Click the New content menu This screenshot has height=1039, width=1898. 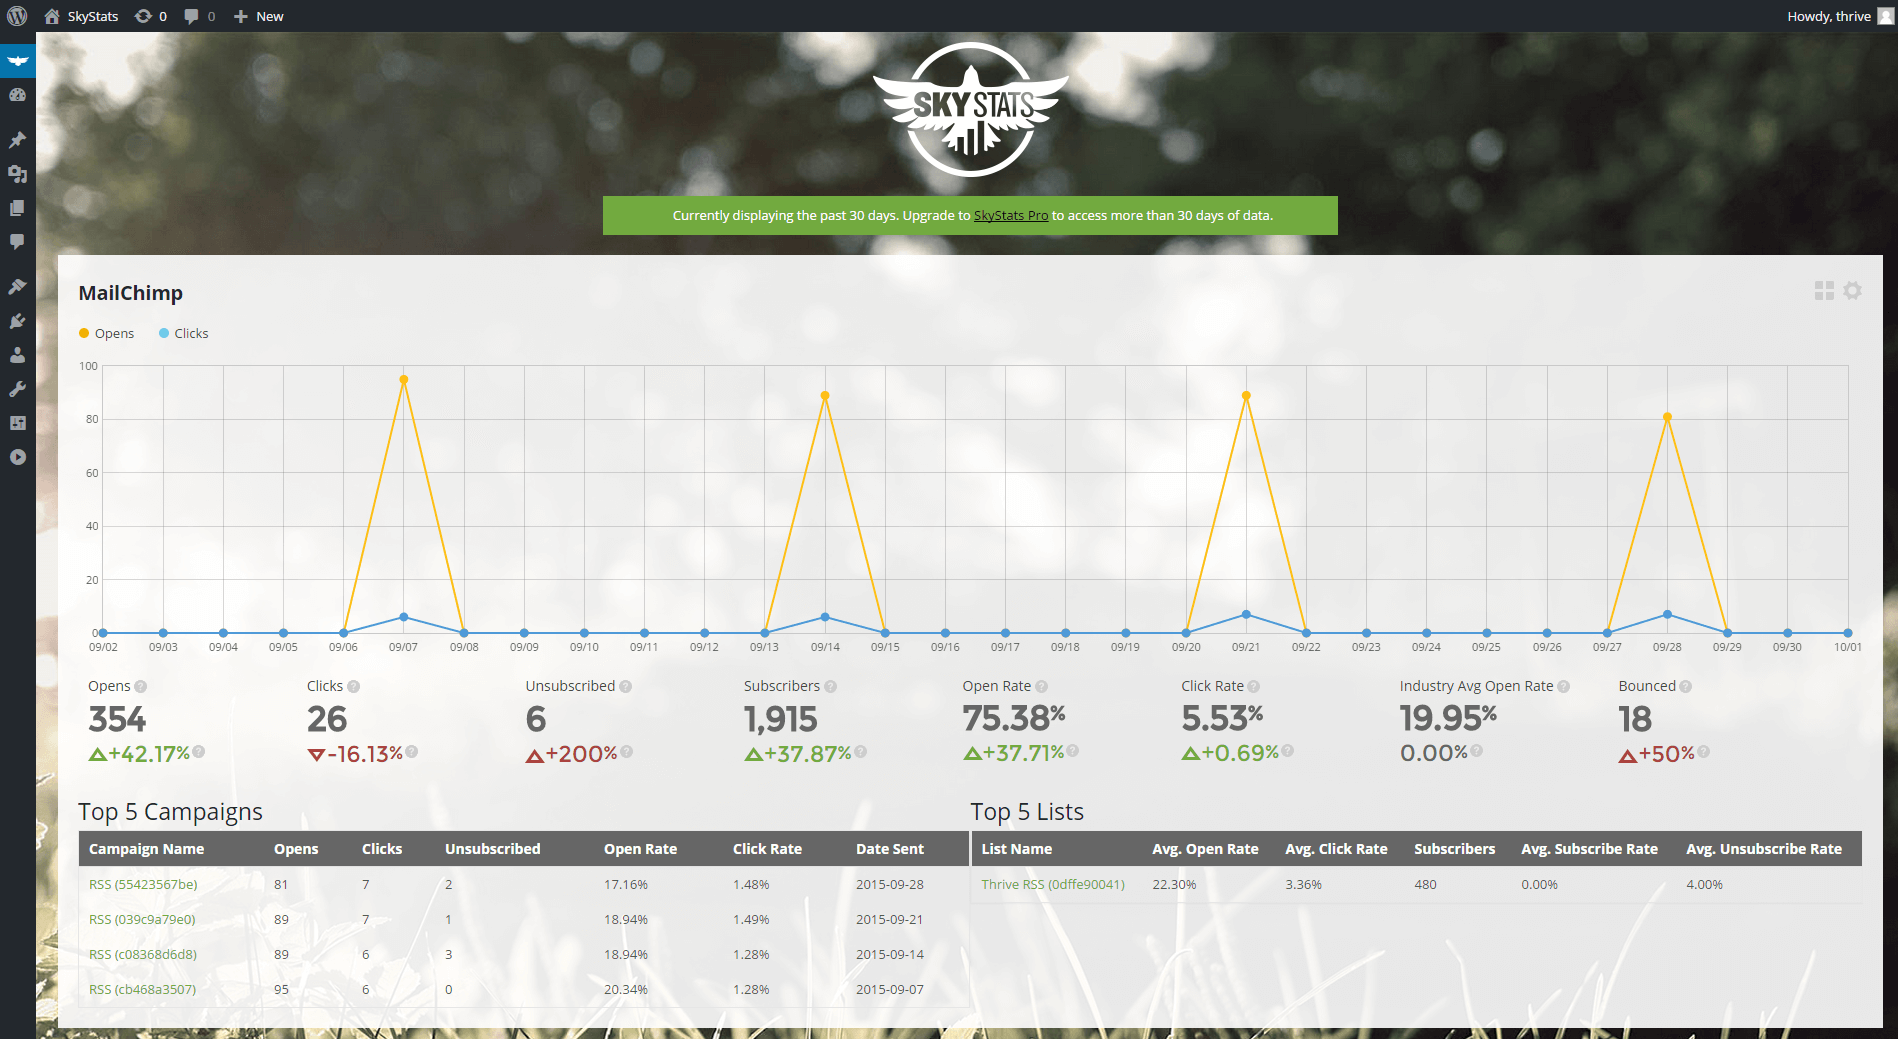[259, 16]
